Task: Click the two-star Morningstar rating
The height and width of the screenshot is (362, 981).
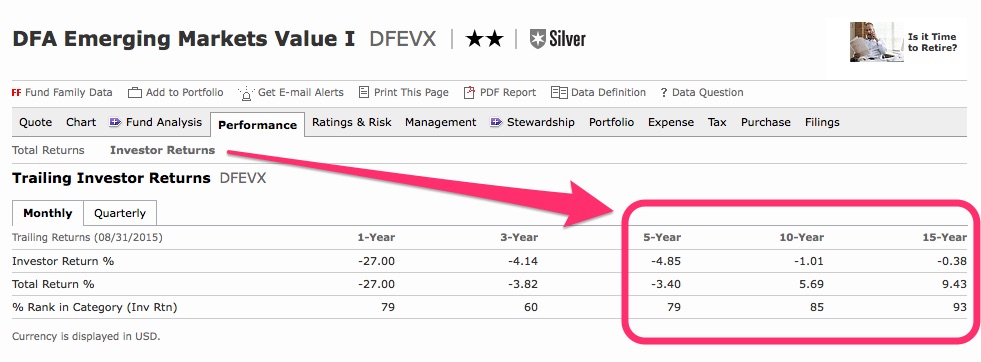Action: click(x=484, y=39)
